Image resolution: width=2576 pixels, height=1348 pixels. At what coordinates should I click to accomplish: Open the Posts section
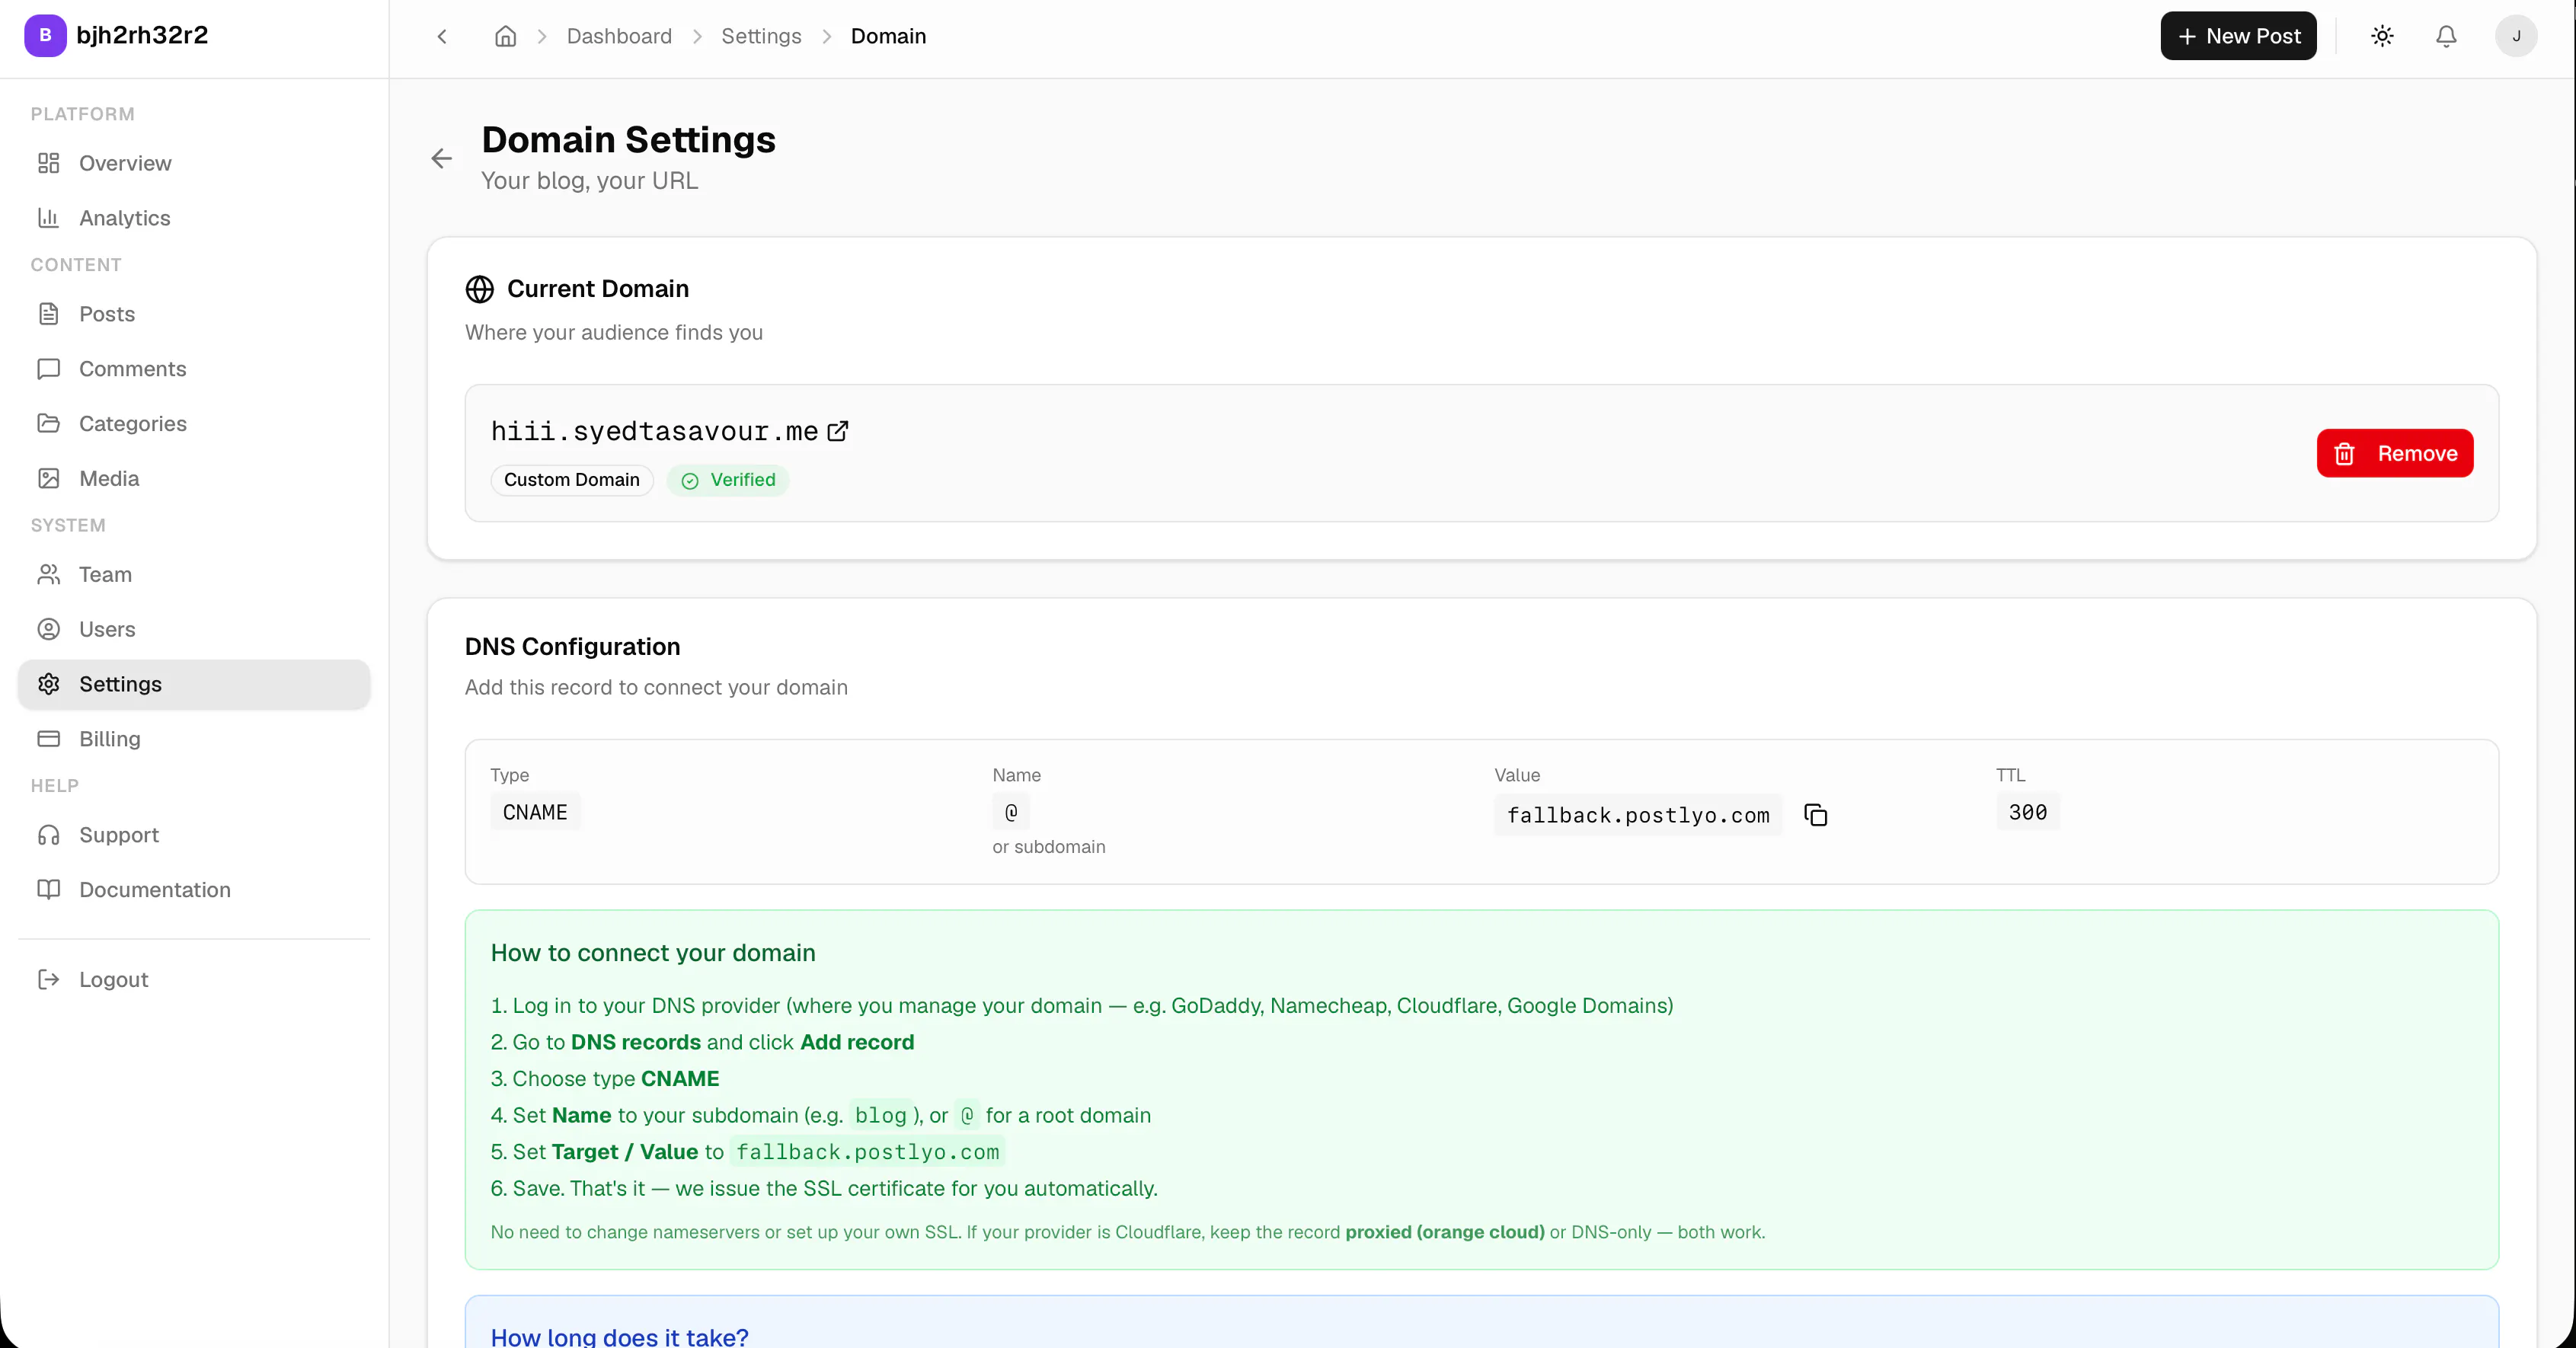194,314
